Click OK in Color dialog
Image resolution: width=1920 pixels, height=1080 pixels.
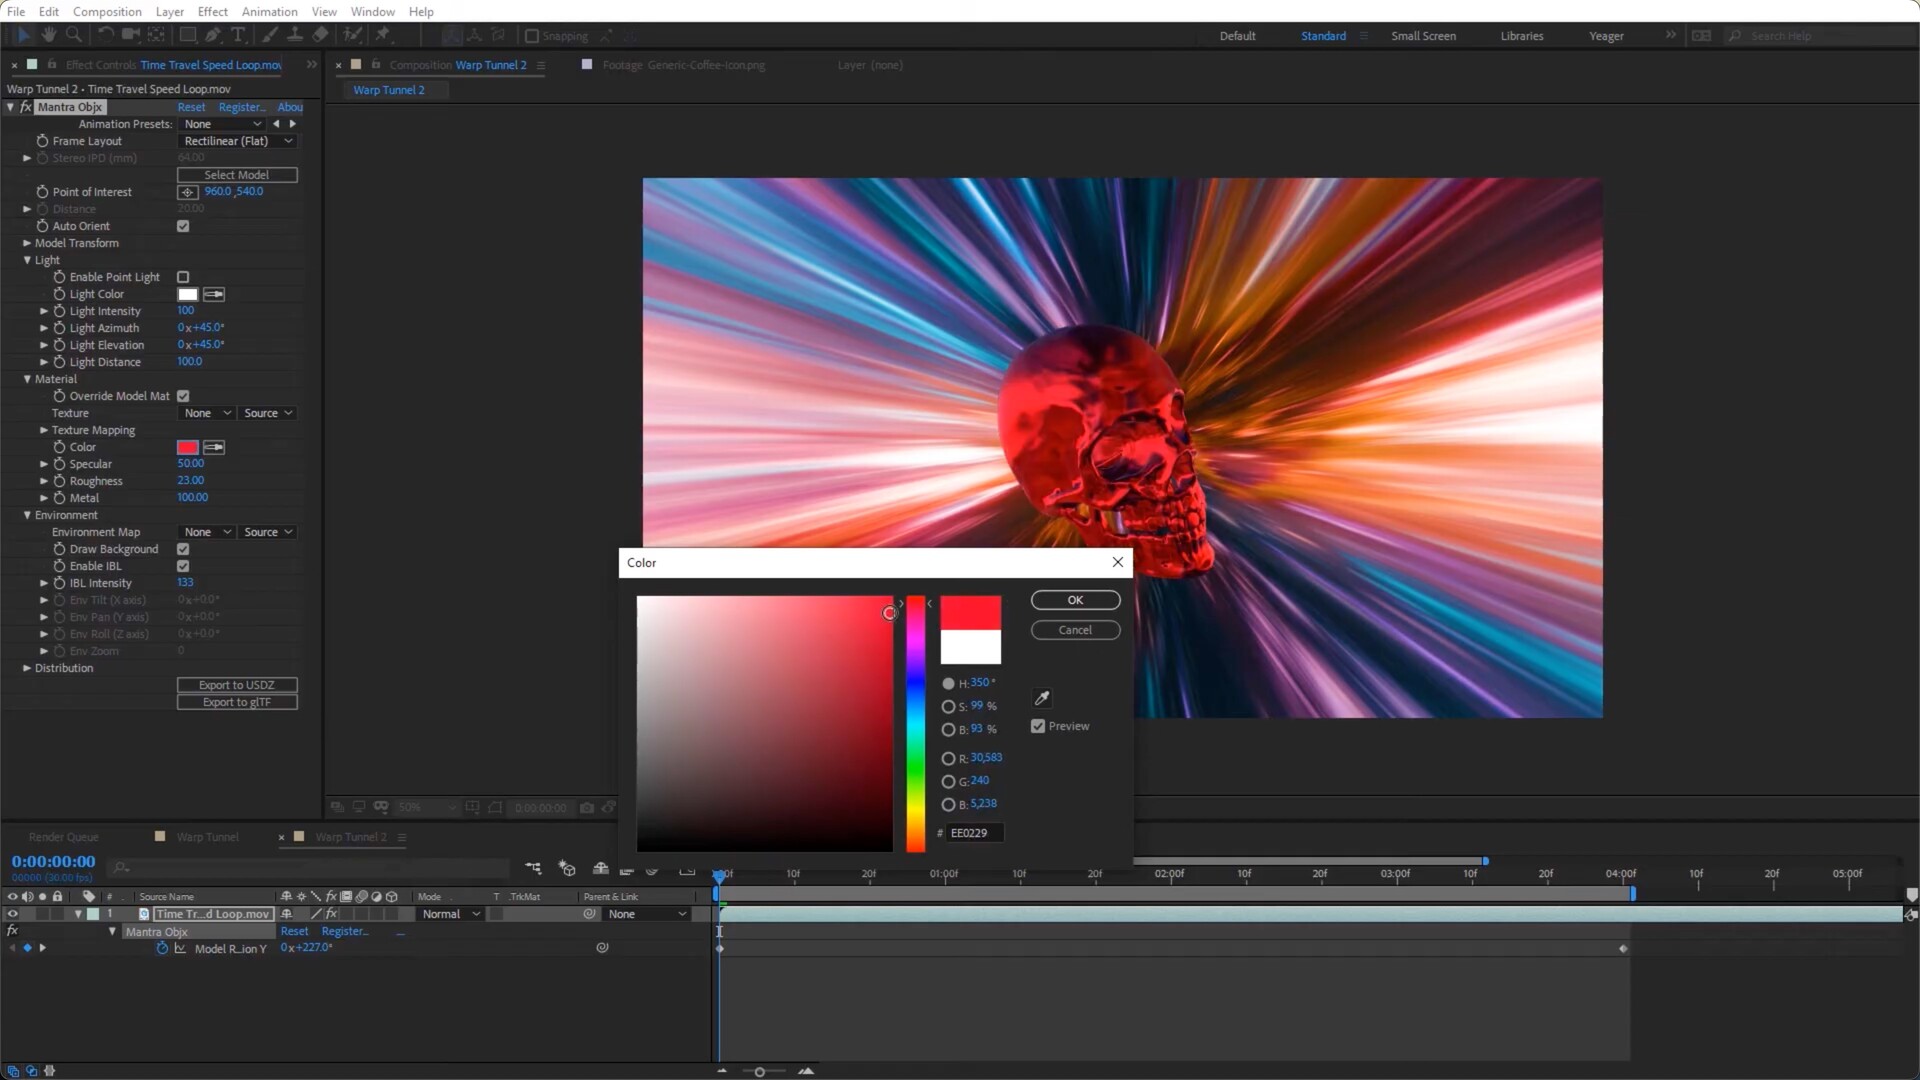pyautogui.click(x=1075, y=600)
